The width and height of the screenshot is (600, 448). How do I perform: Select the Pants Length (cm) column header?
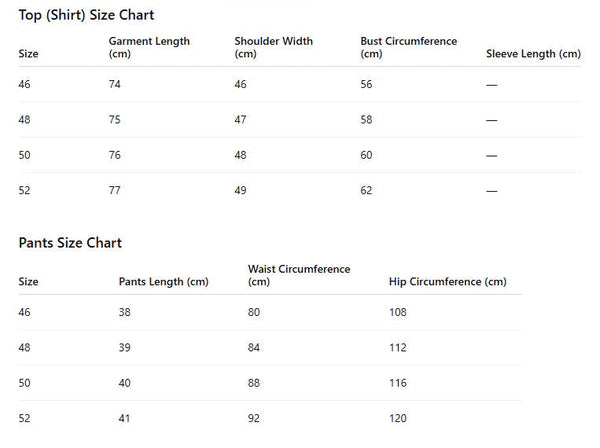163,282
